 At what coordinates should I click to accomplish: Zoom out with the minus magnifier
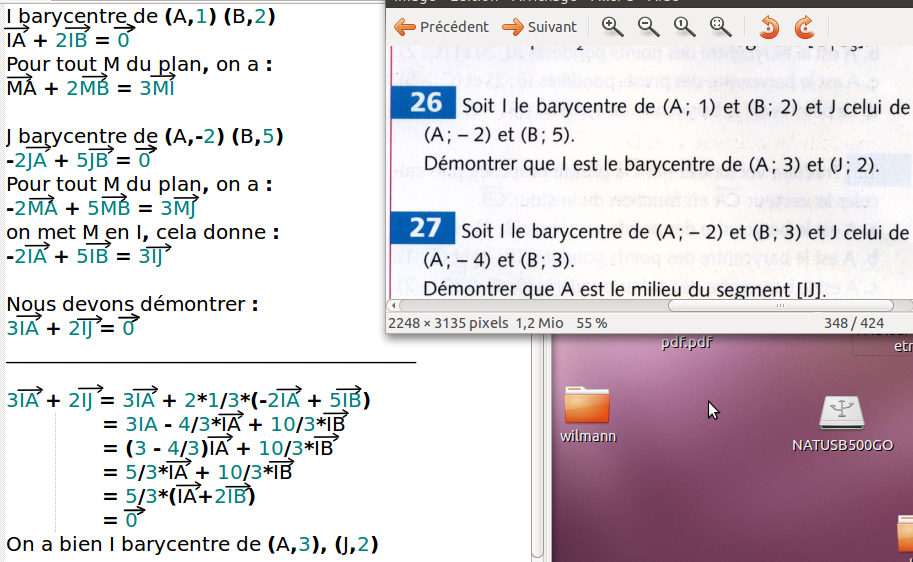[648, 27]
